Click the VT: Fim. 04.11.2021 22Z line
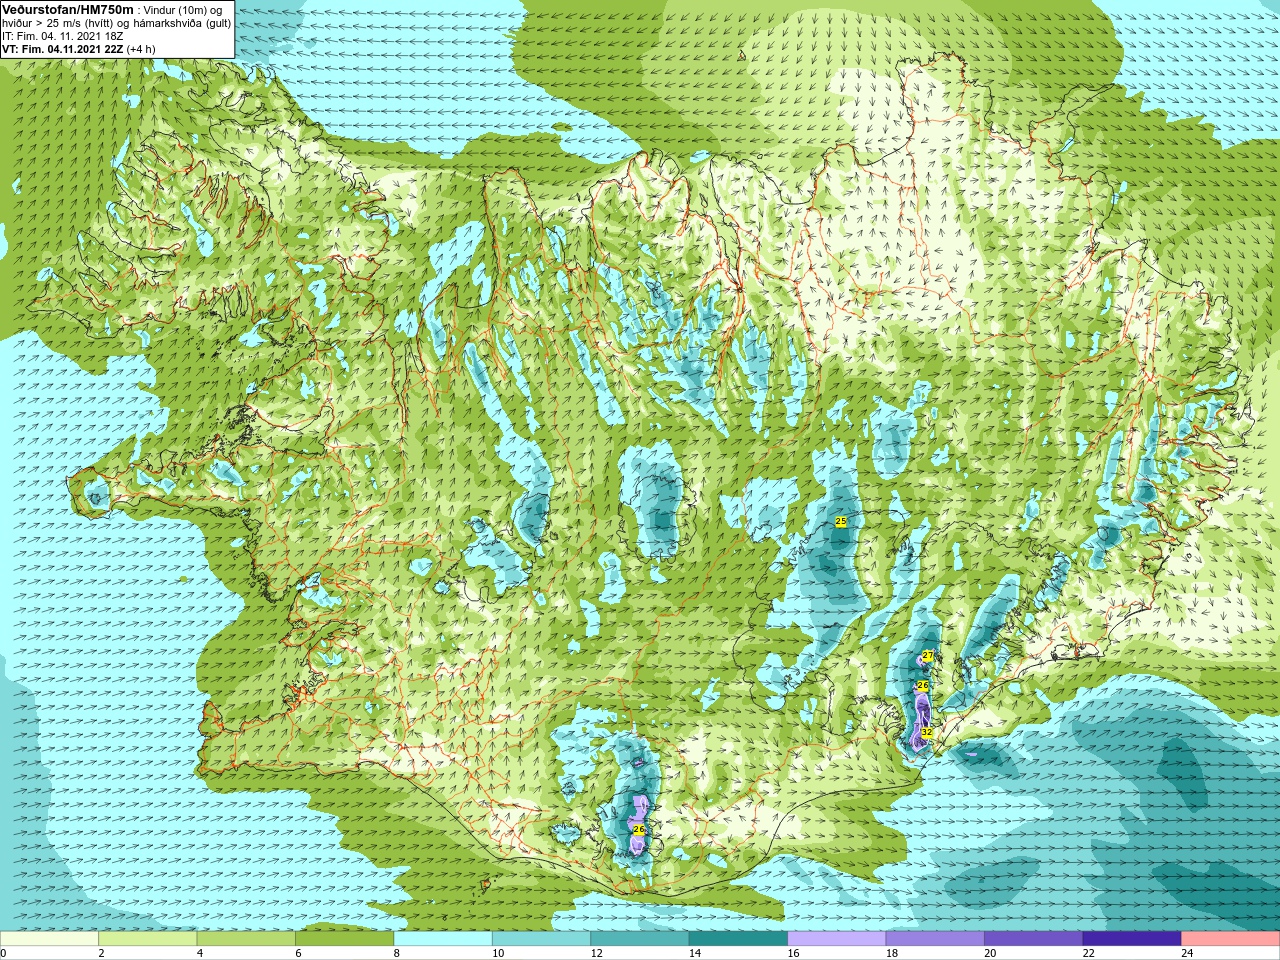 pos(79,49)
